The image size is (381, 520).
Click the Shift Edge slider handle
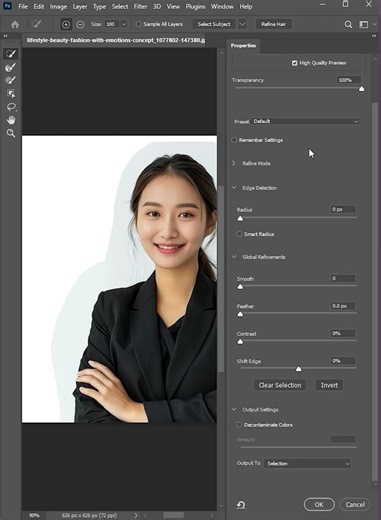point(299,369)
